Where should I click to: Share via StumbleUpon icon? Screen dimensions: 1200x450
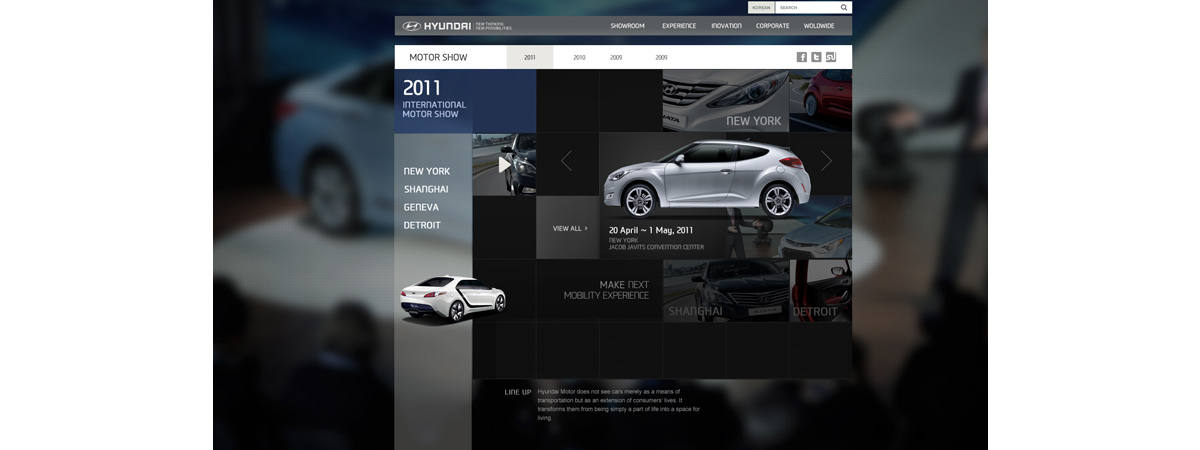tap(830, 57)
